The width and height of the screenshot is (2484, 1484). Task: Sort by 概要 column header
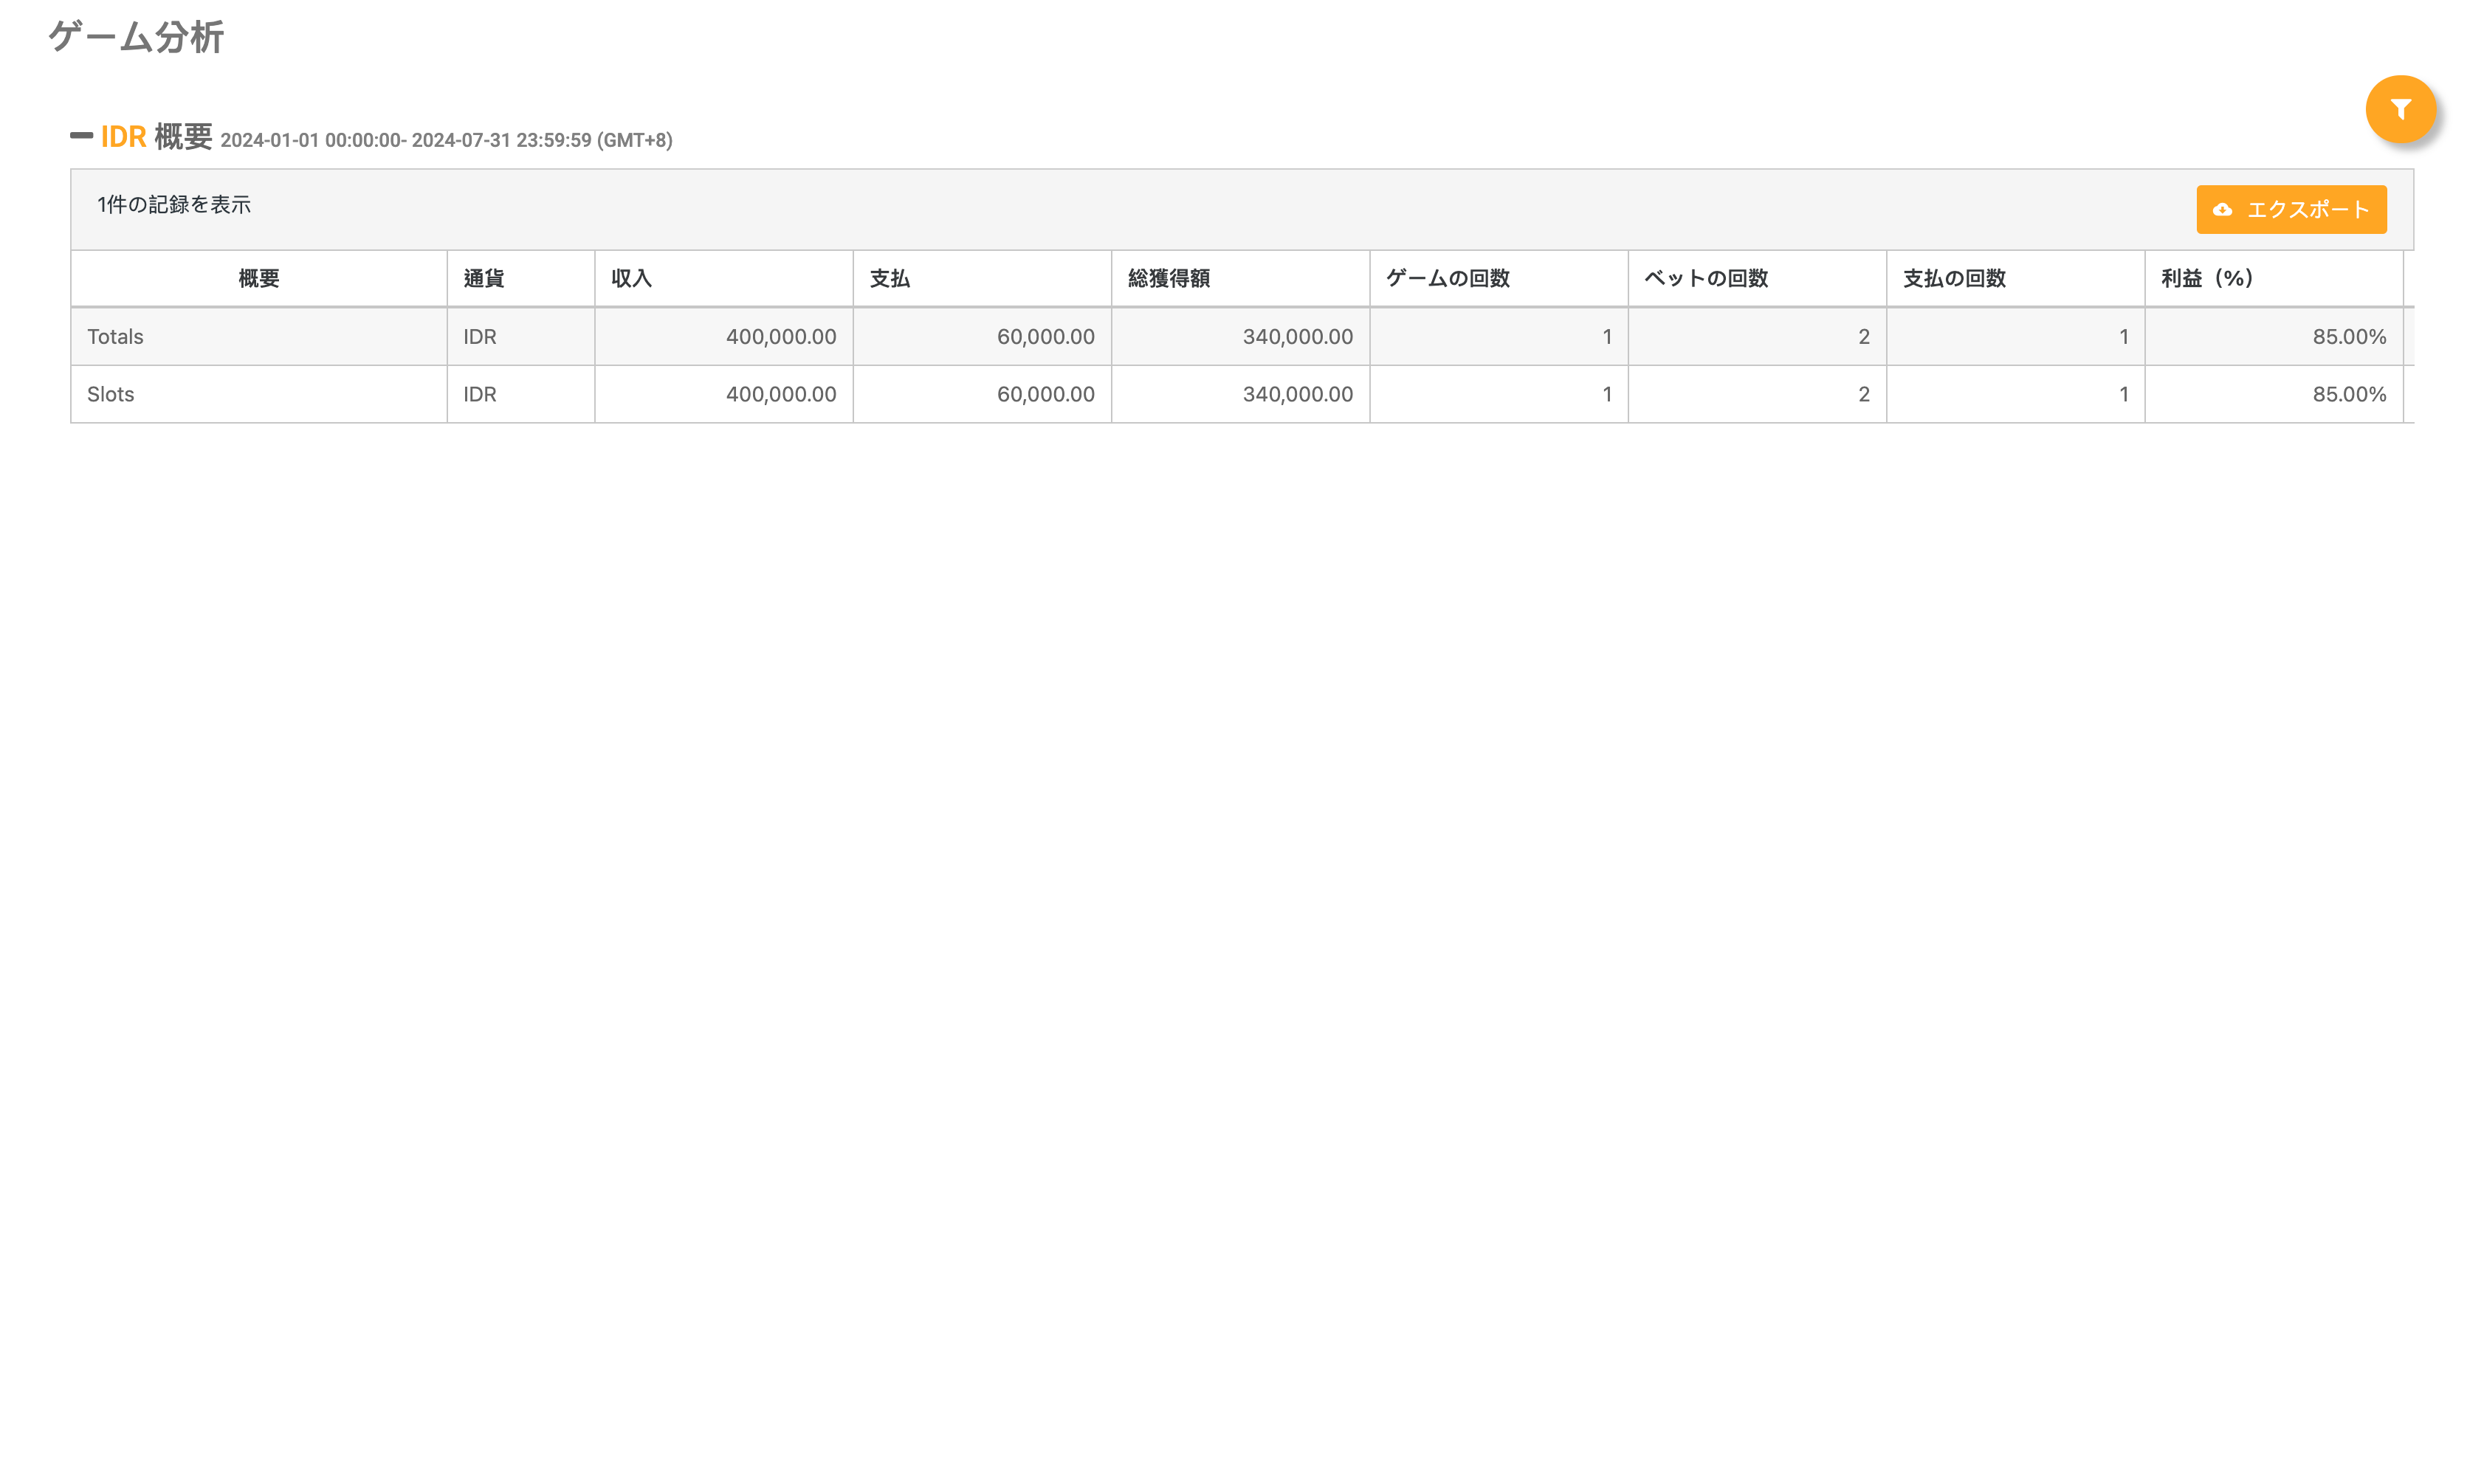(x=258, y=278)
